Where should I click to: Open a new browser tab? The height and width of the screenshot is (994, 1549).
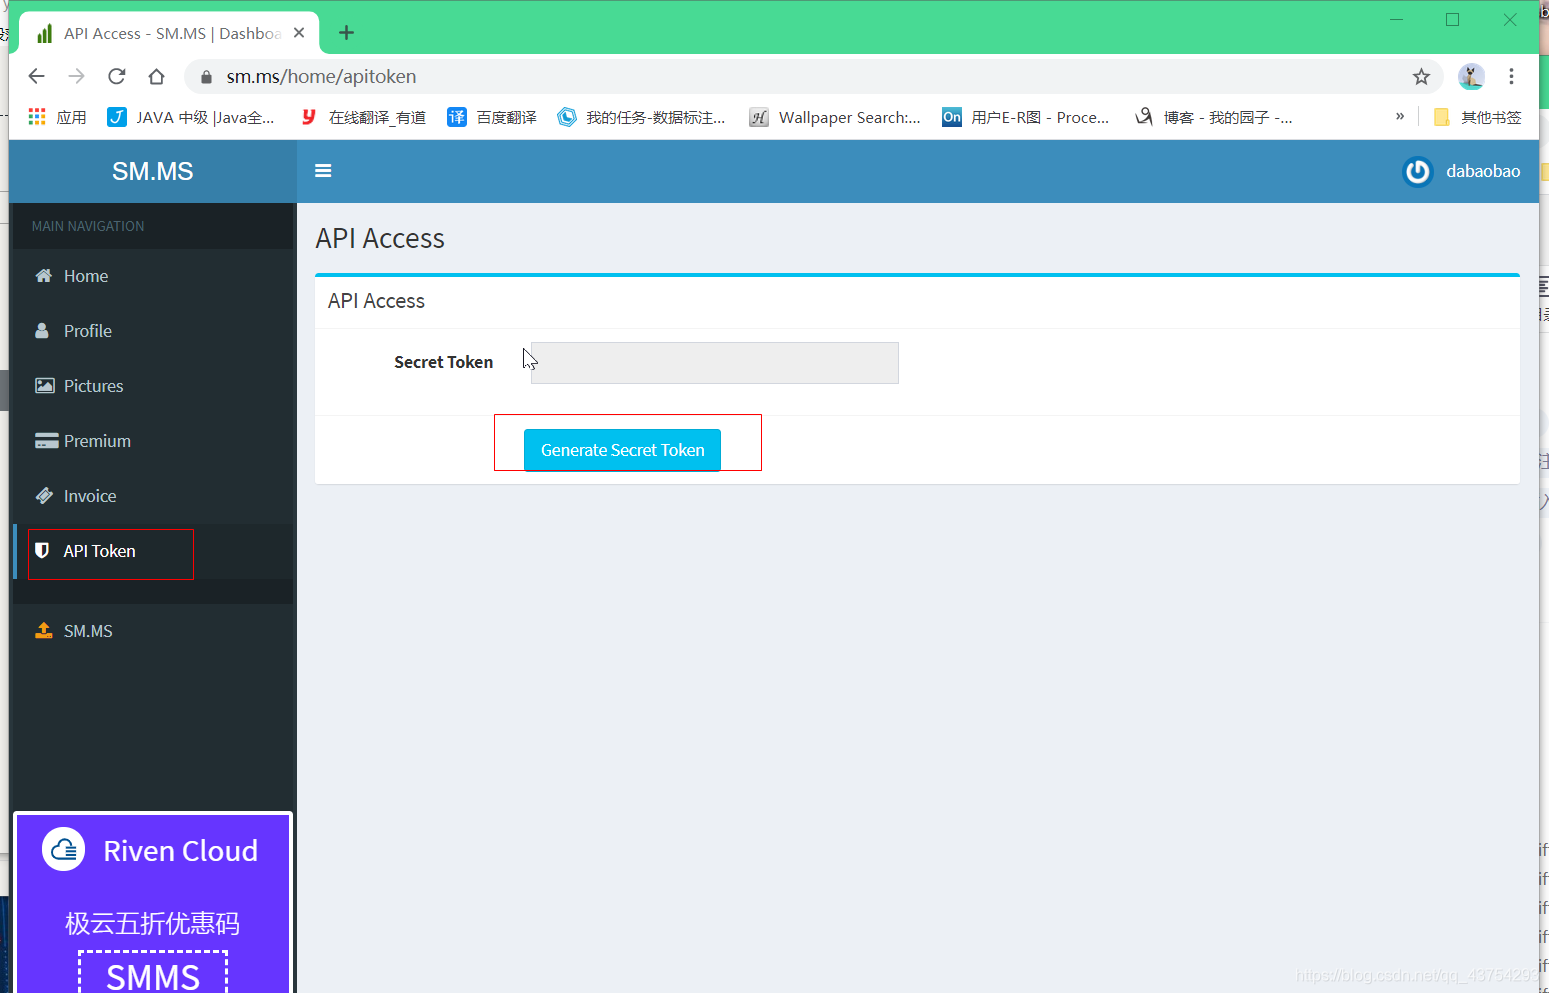pos(346,33)
